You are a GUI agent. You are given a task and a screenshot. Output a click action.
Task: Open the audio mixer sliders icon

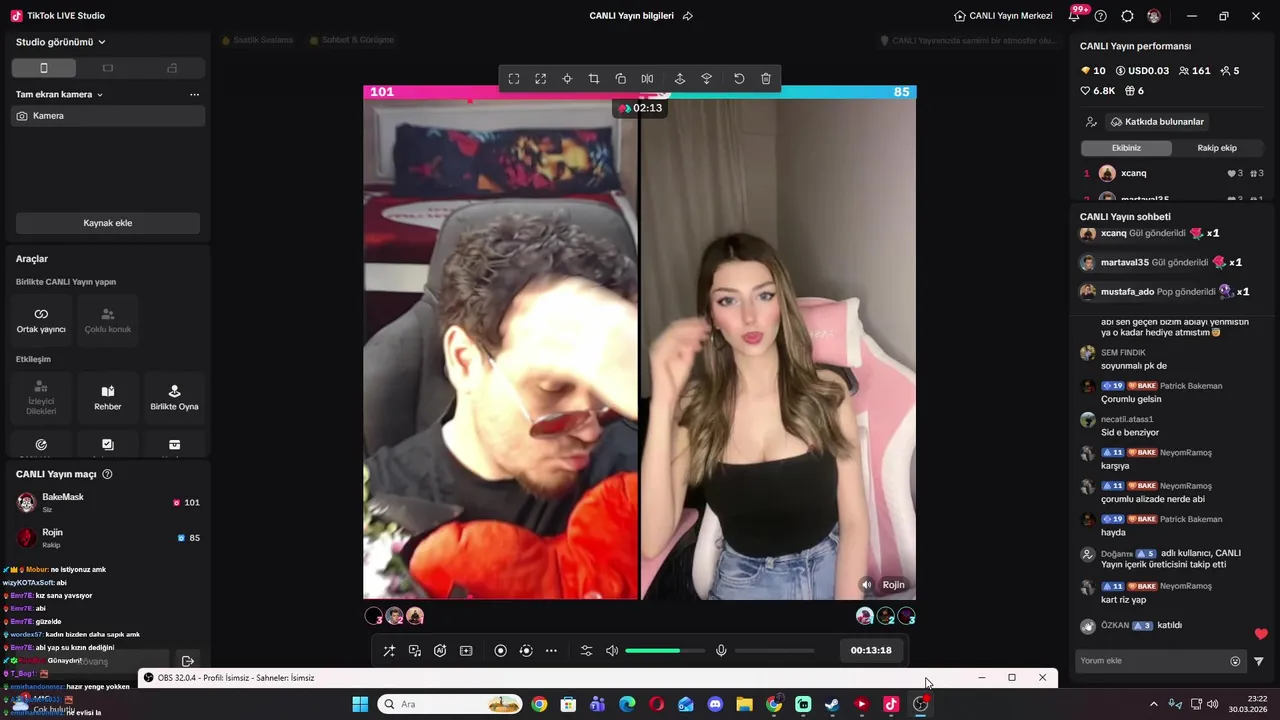(587, 651)
